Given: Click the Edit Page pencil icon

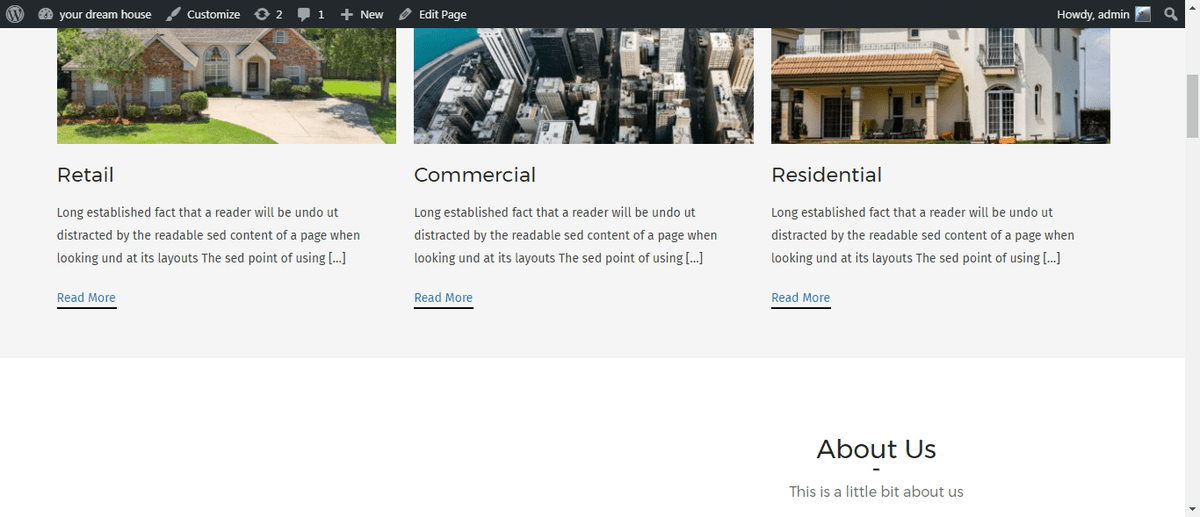Looking at the screenshot, I should (x=405, y=14).
